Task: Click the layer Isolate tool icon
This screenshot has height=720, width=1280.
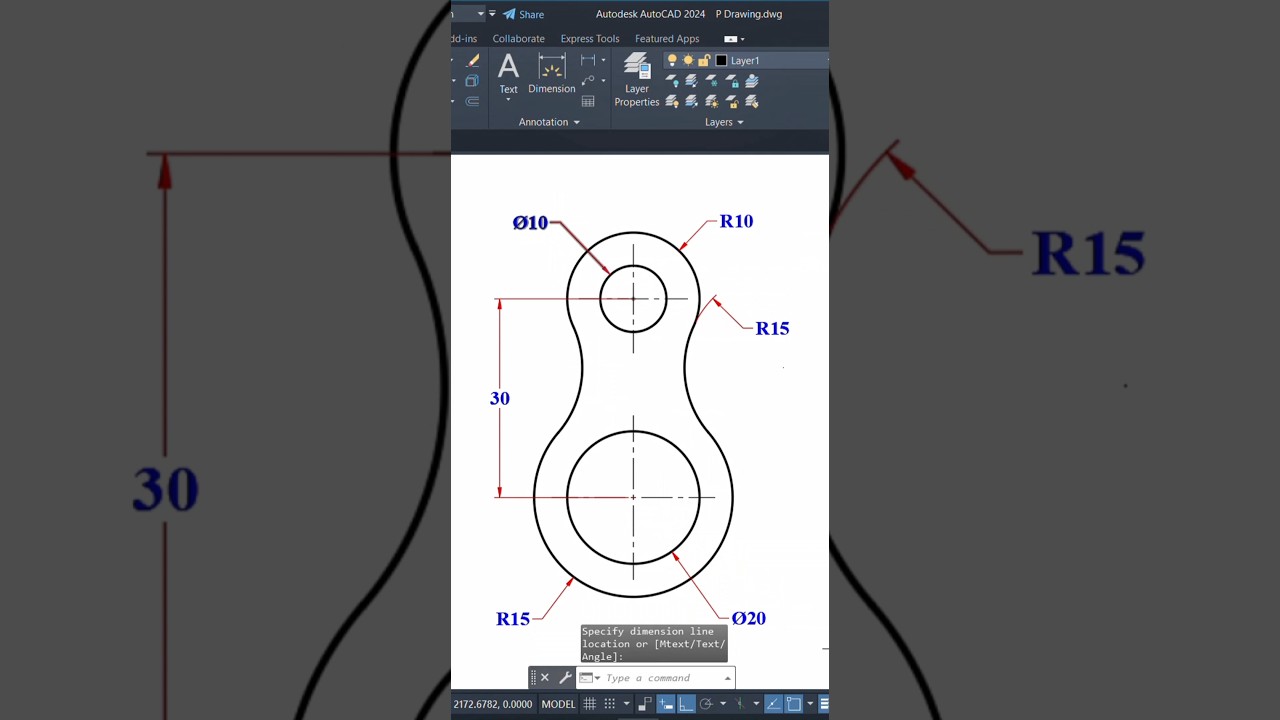Action: coord(691,81)
